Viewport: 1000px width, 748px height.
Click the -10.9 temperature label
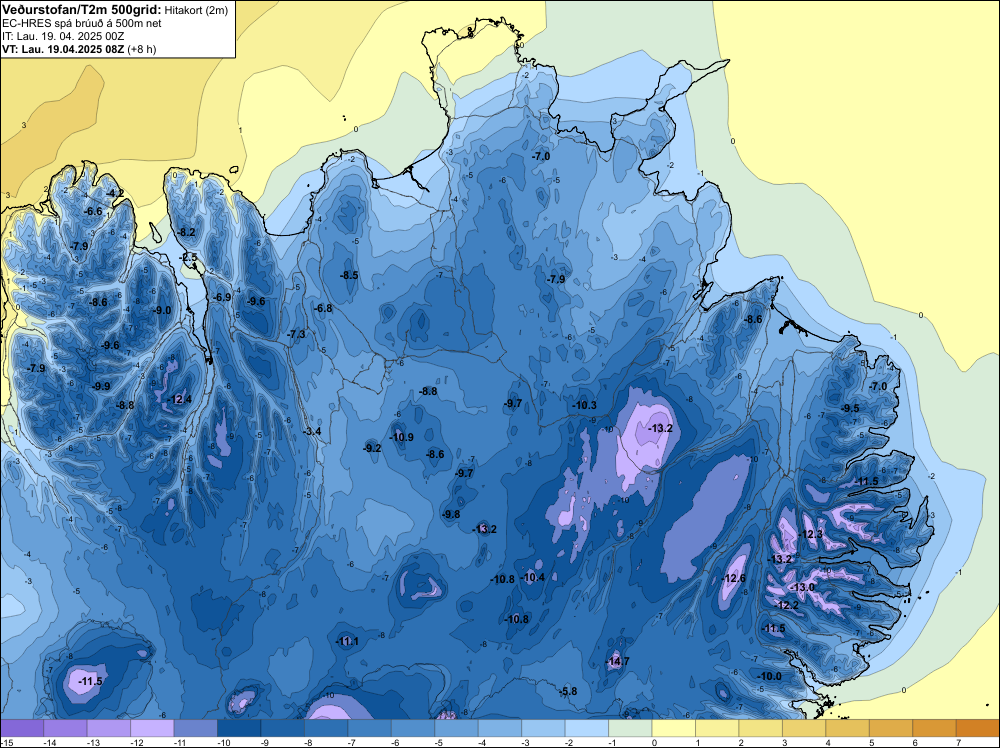402,437
